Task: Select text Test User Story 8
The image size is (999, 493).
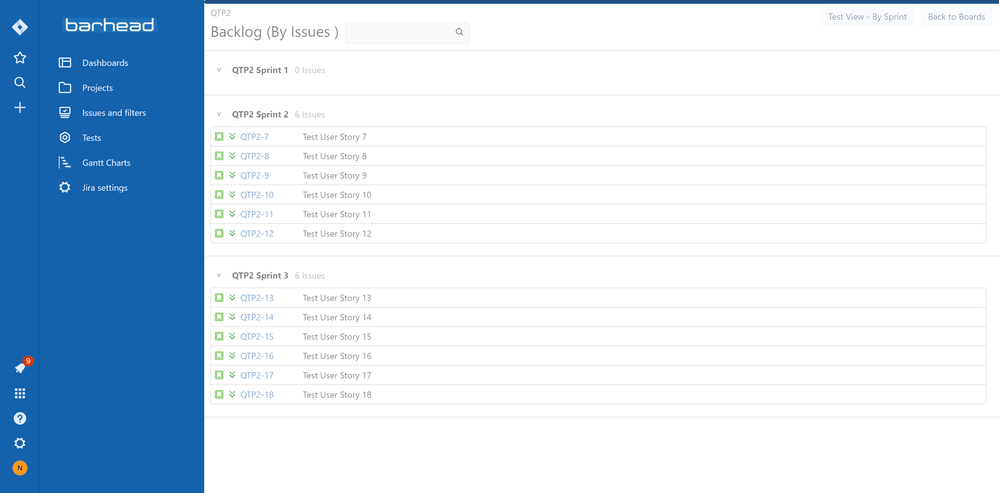Action: click(334, 156)
